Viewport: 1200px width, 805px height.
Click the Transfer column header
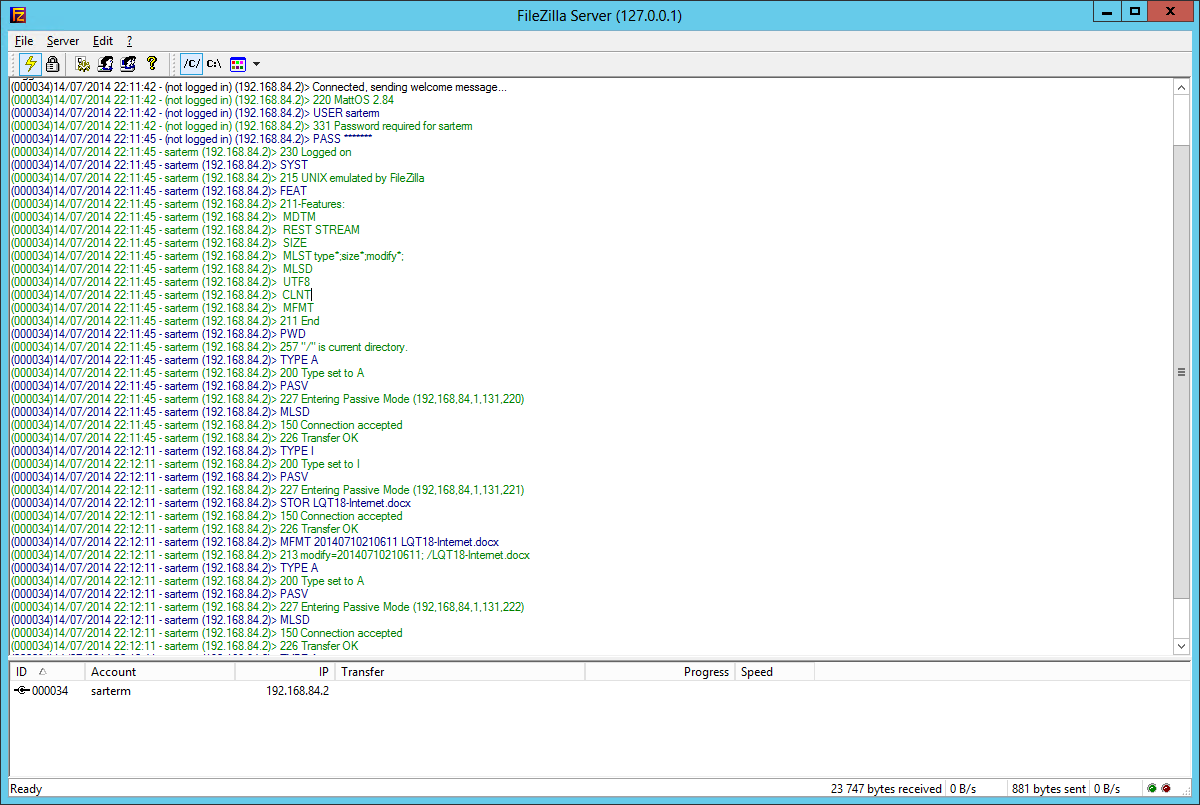click(x=459, y=672)
